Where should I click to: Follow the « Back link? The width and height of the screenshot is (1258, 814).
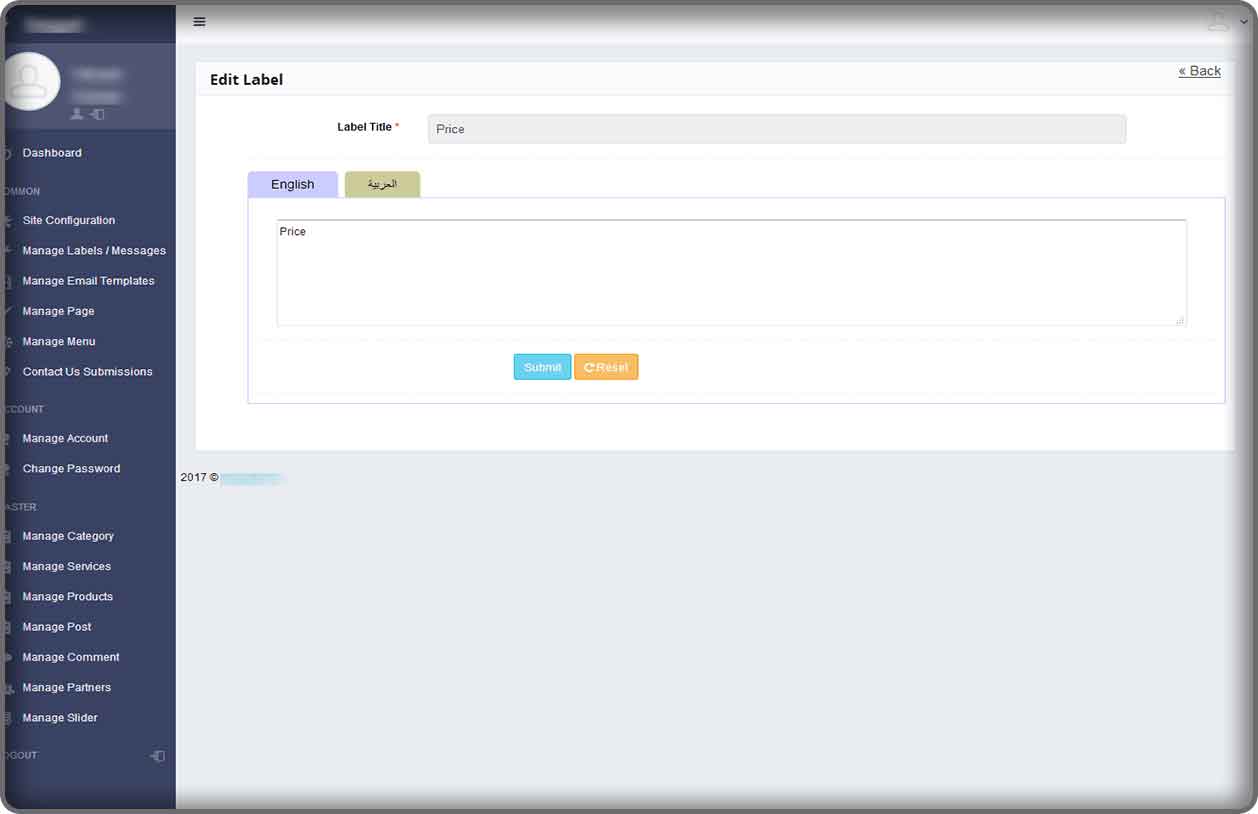pyautogui.click(x=1199, y=71)
